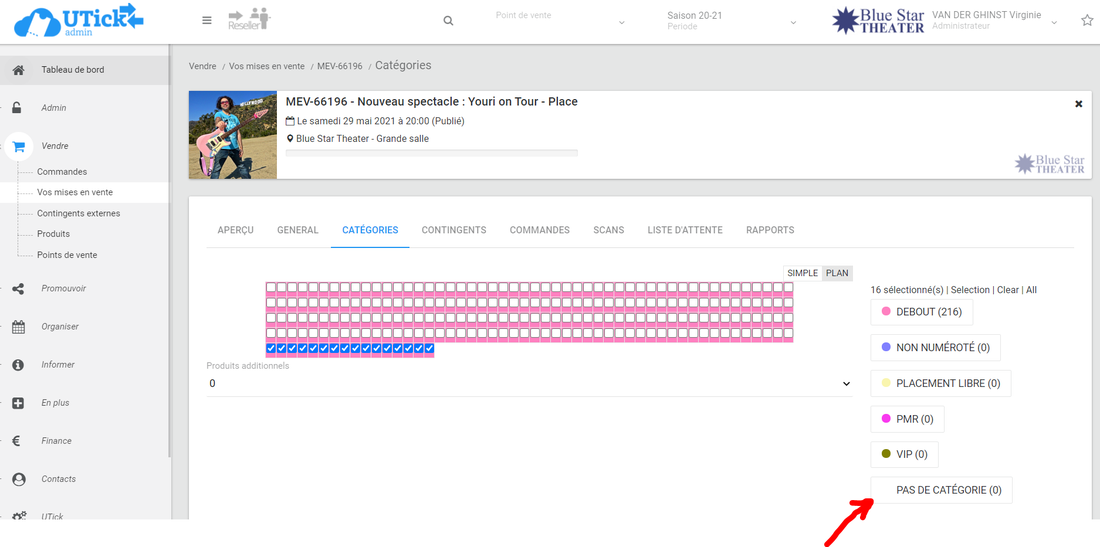Screen dimensions: 1100x547
Task: Select the DEBOUT pink color category
Action: tap(921, 312)
